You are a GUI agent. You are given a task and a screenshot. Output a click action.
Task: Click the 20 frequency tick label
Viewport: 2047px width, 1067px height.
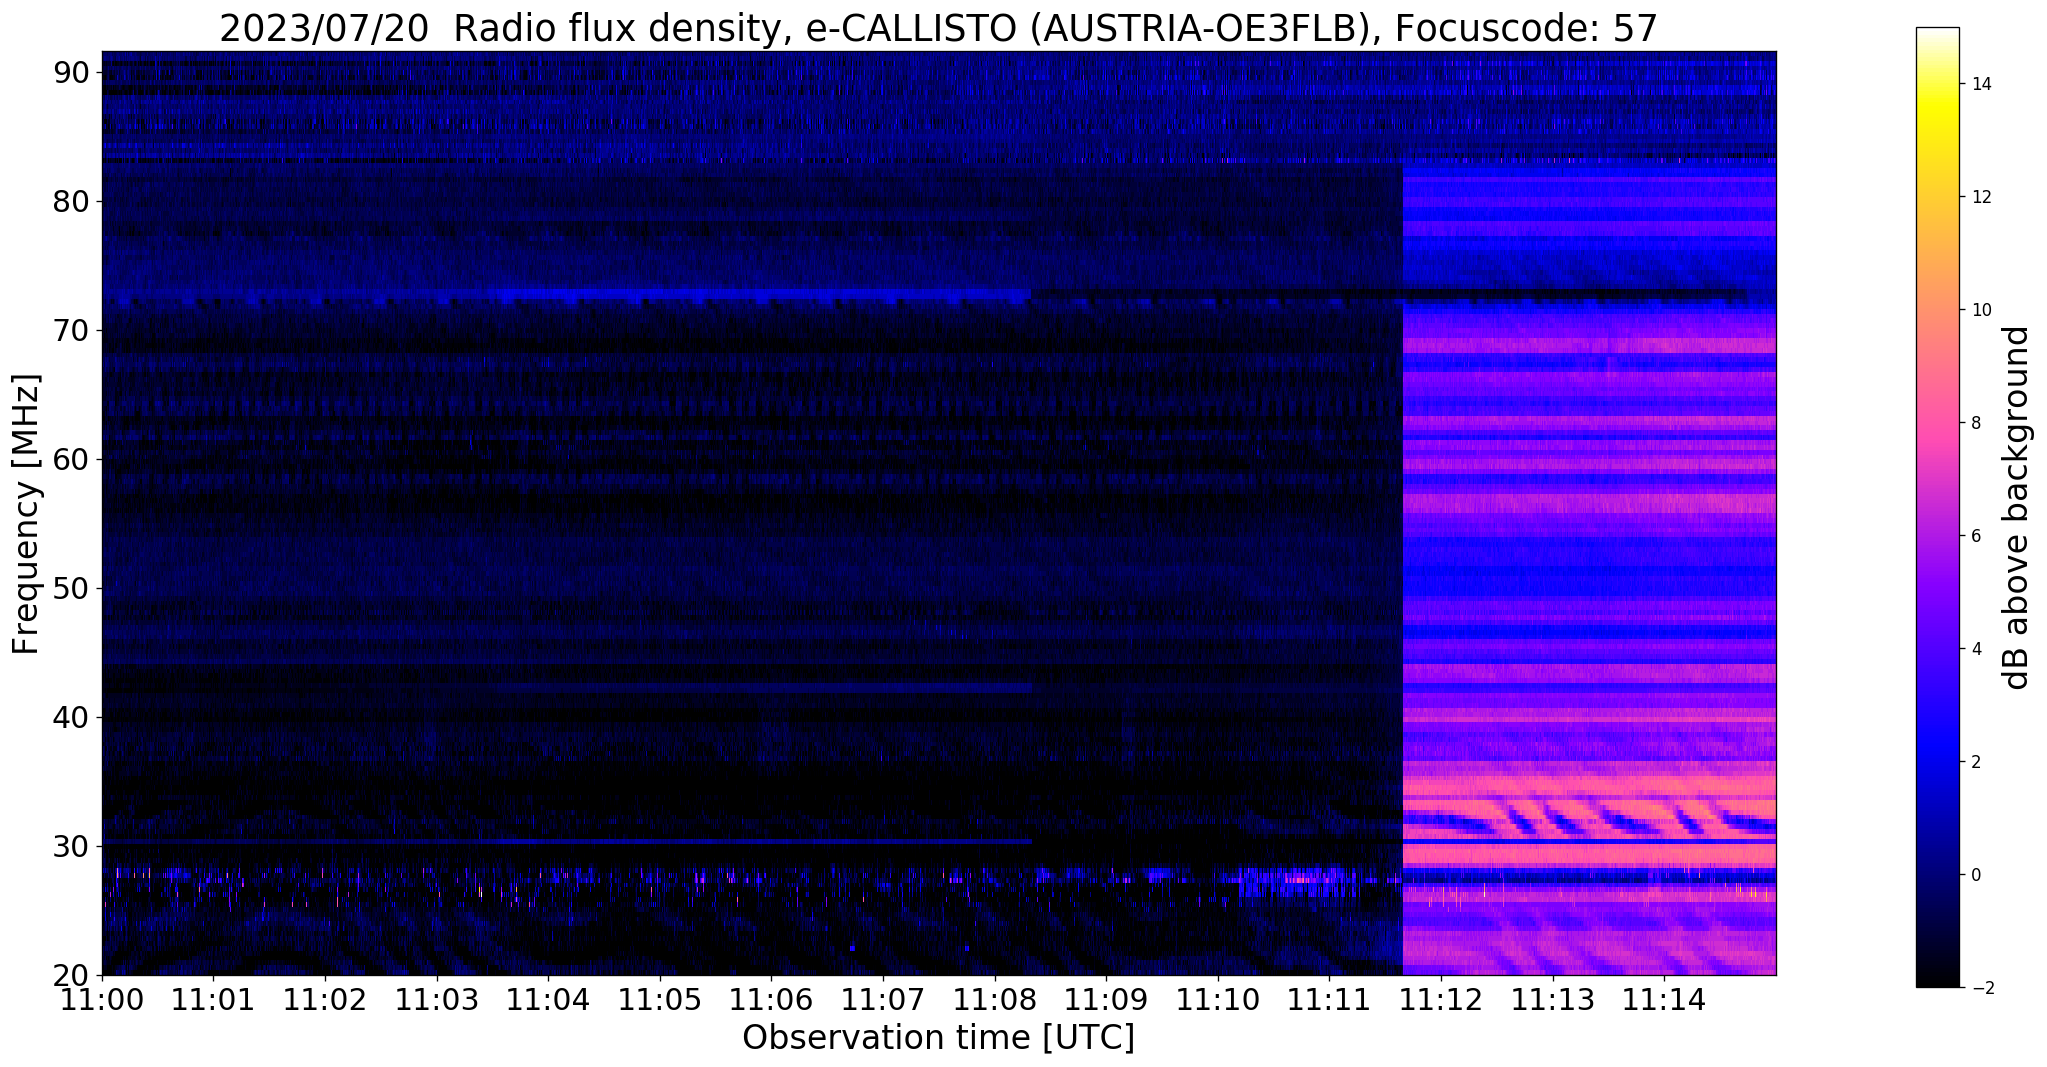[71, 975]
